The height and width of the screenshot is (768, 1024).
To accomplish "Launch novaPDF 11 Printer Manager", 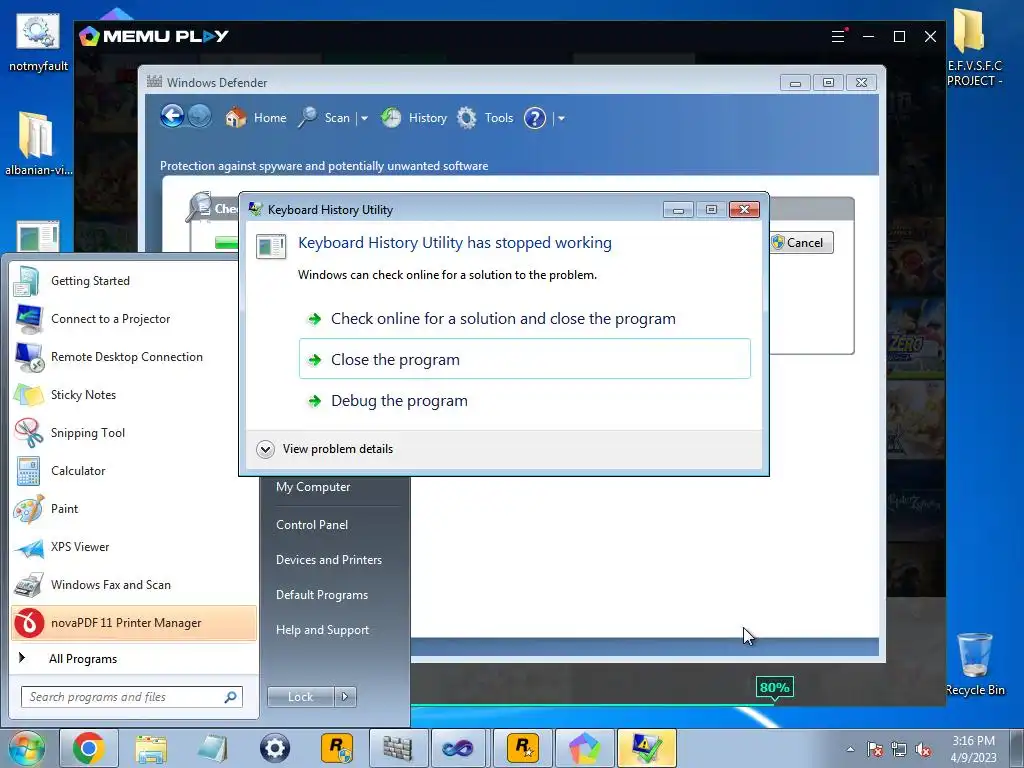I will [x=134, y=623].
